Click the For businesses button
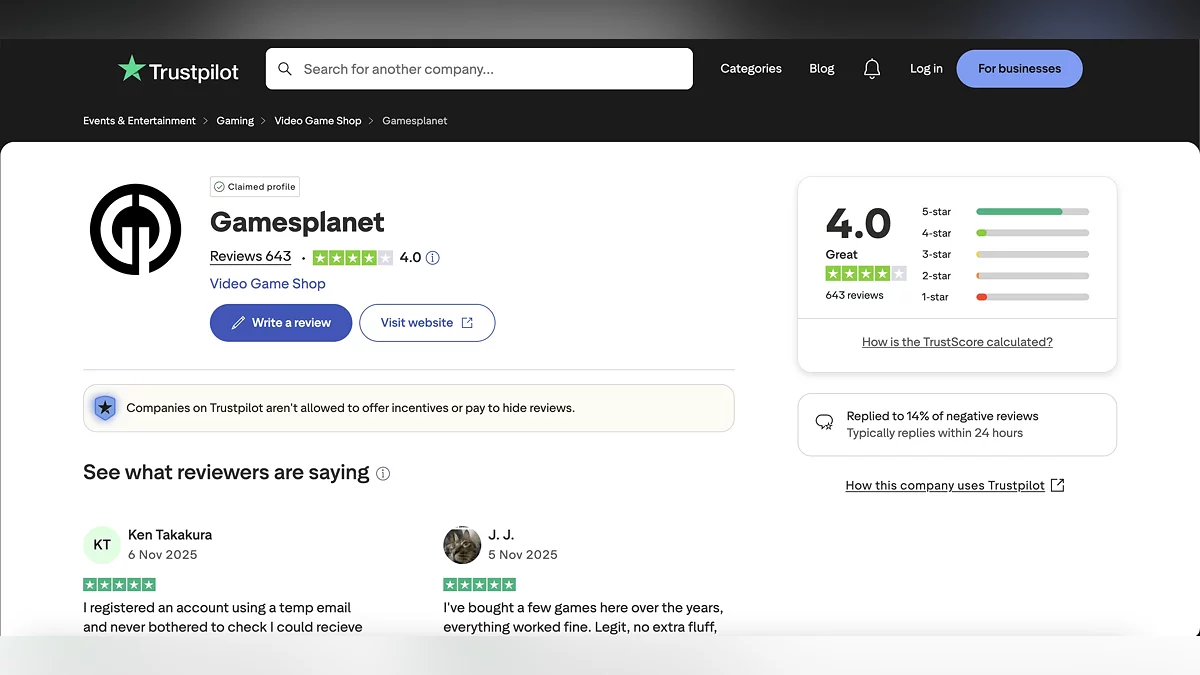The width and height of the screenshot is (1200, 675). tap(1019, 69)
